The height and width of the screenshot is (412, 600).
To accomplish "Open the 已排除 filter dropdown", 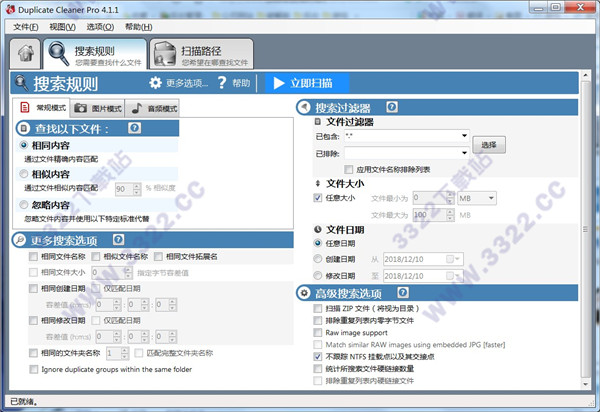I will (464, 153).
